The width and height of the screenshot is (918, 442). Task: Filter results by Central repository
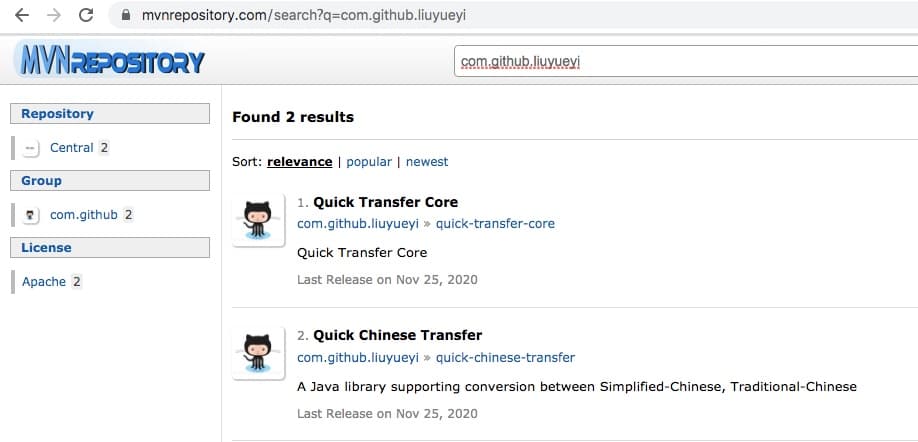71,148
